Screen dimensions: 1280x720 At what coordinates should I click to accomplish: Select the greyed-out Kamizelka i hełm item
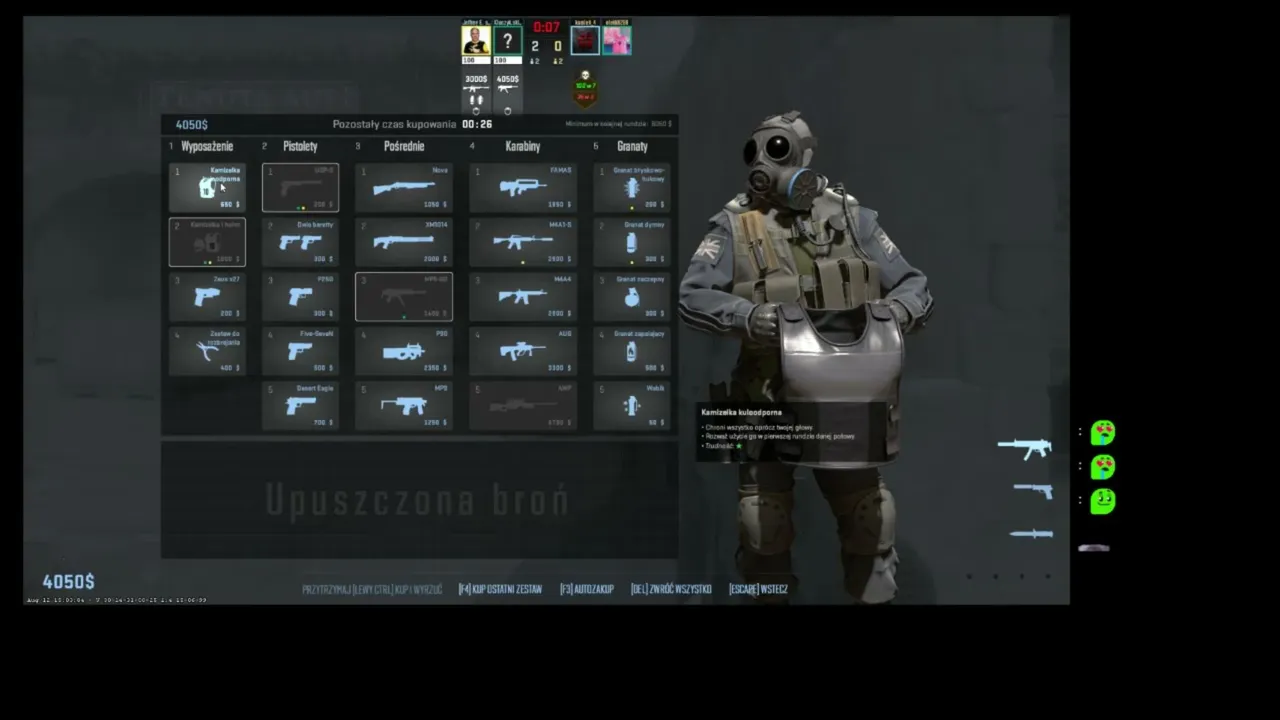(x=207, y=242)
